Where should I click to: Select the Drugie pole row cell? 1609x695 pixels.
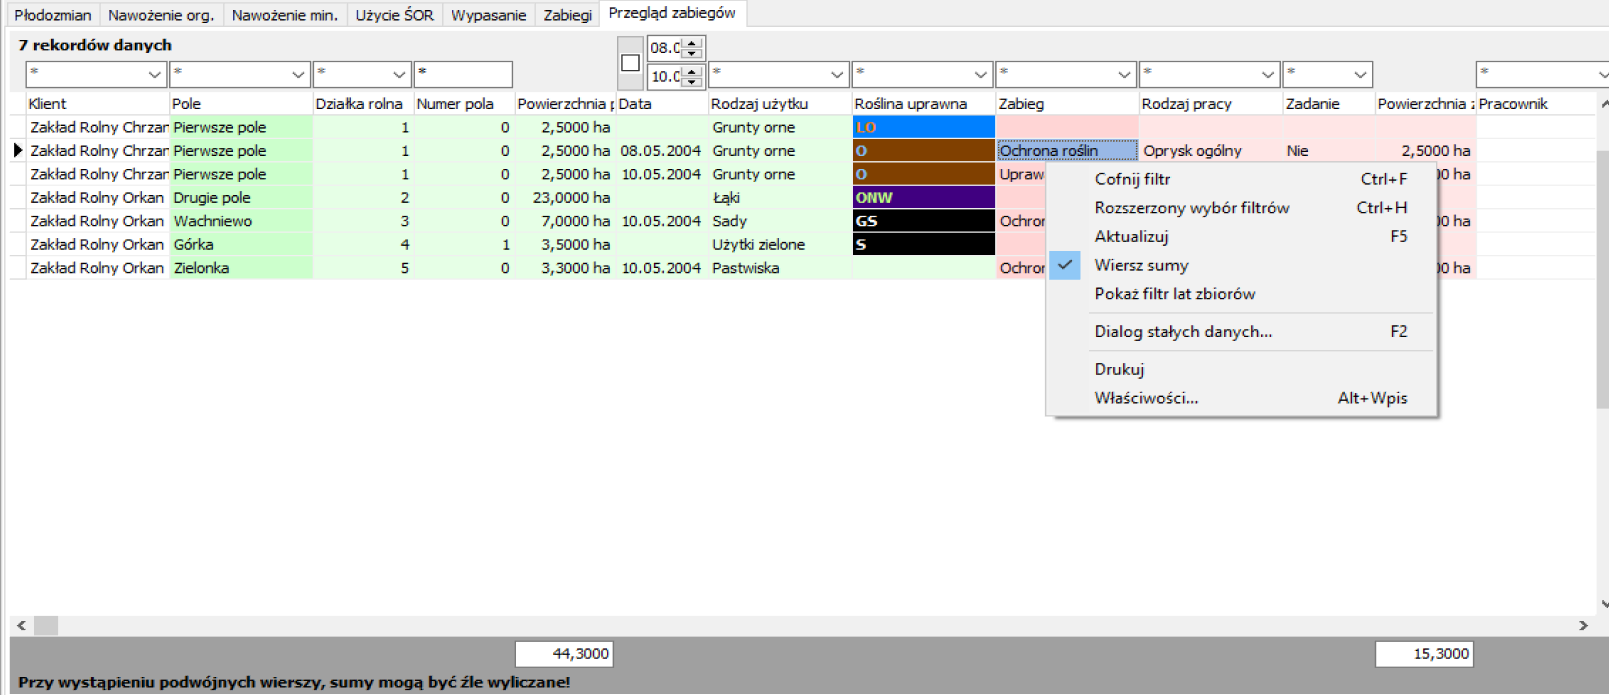pos(241,198)
